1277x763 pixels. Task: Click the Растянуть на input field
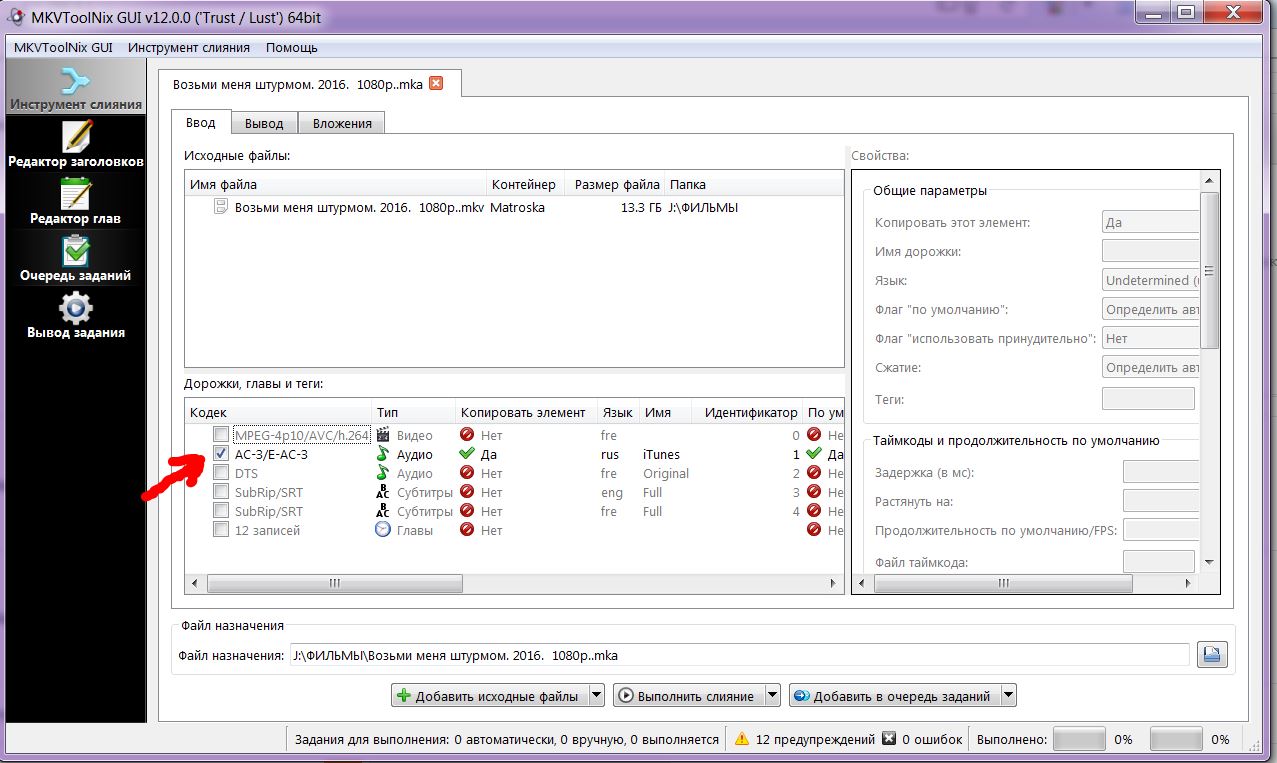click(x=1160, y=501)
